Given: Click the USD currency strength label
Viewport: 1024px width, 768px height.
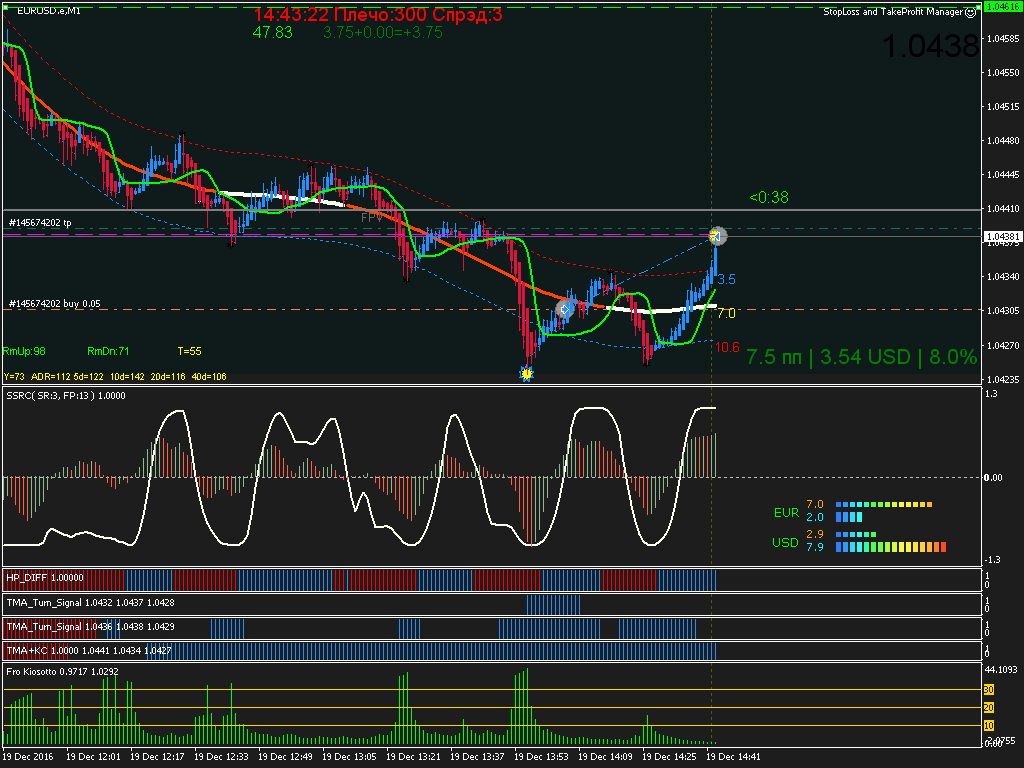Looking at the screenshot, I should [x=786, y=543].
